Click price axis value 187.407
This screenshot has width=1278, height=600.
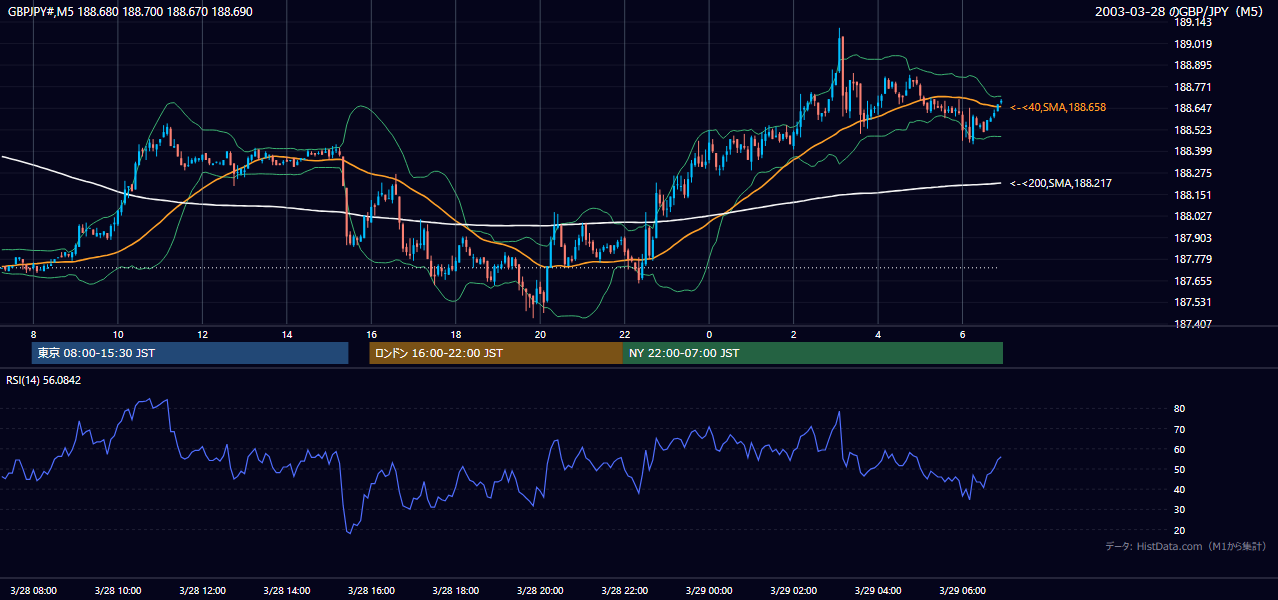(1193, 324)
